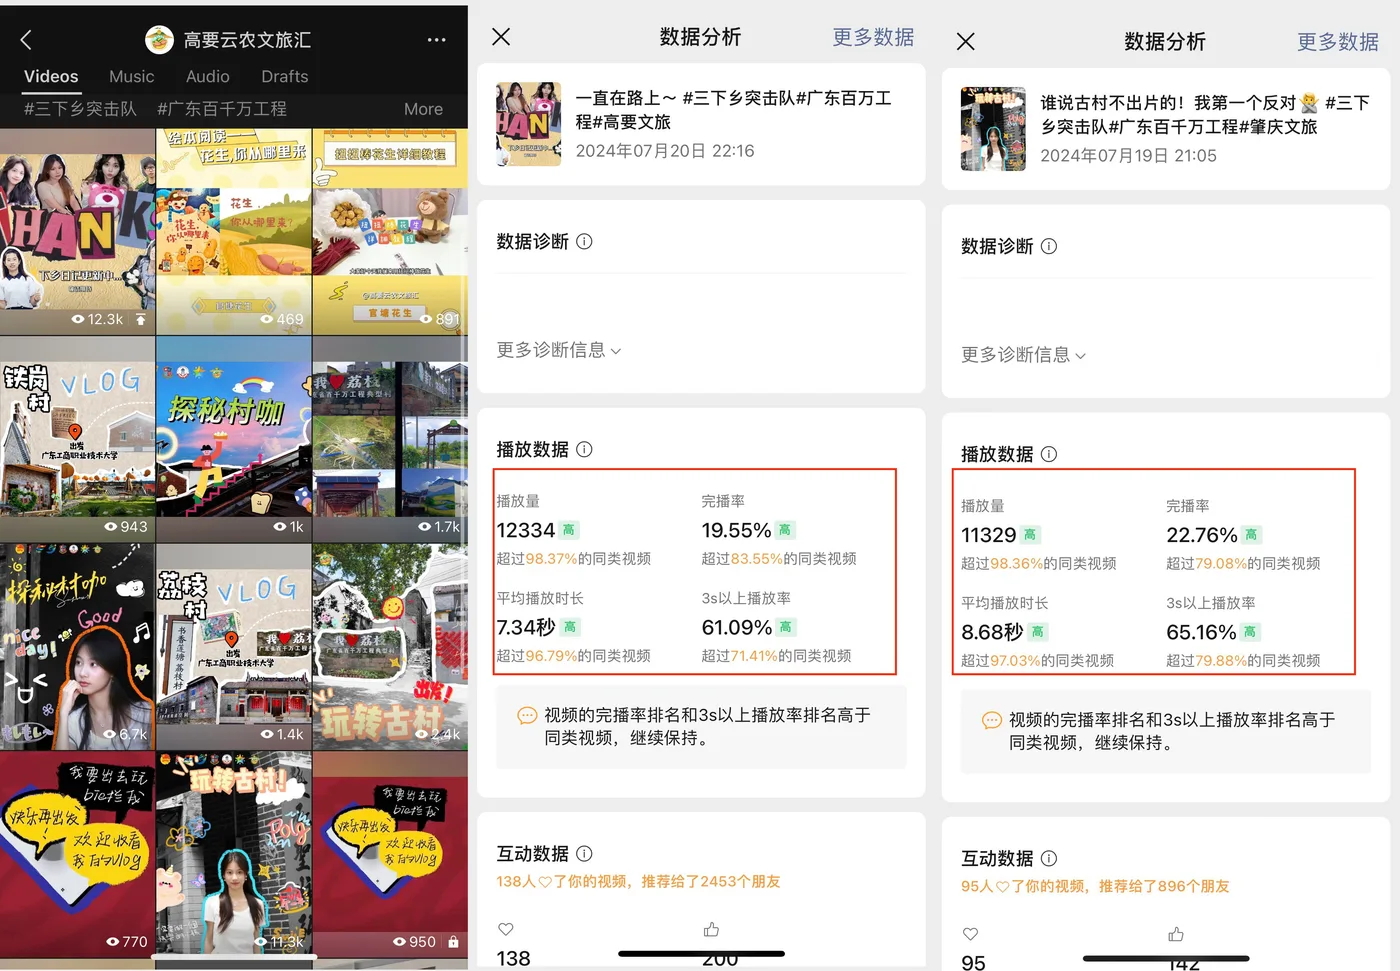
Task: Open the 探秘村咖 video with 1k views
Action: [x=234, y=440]
